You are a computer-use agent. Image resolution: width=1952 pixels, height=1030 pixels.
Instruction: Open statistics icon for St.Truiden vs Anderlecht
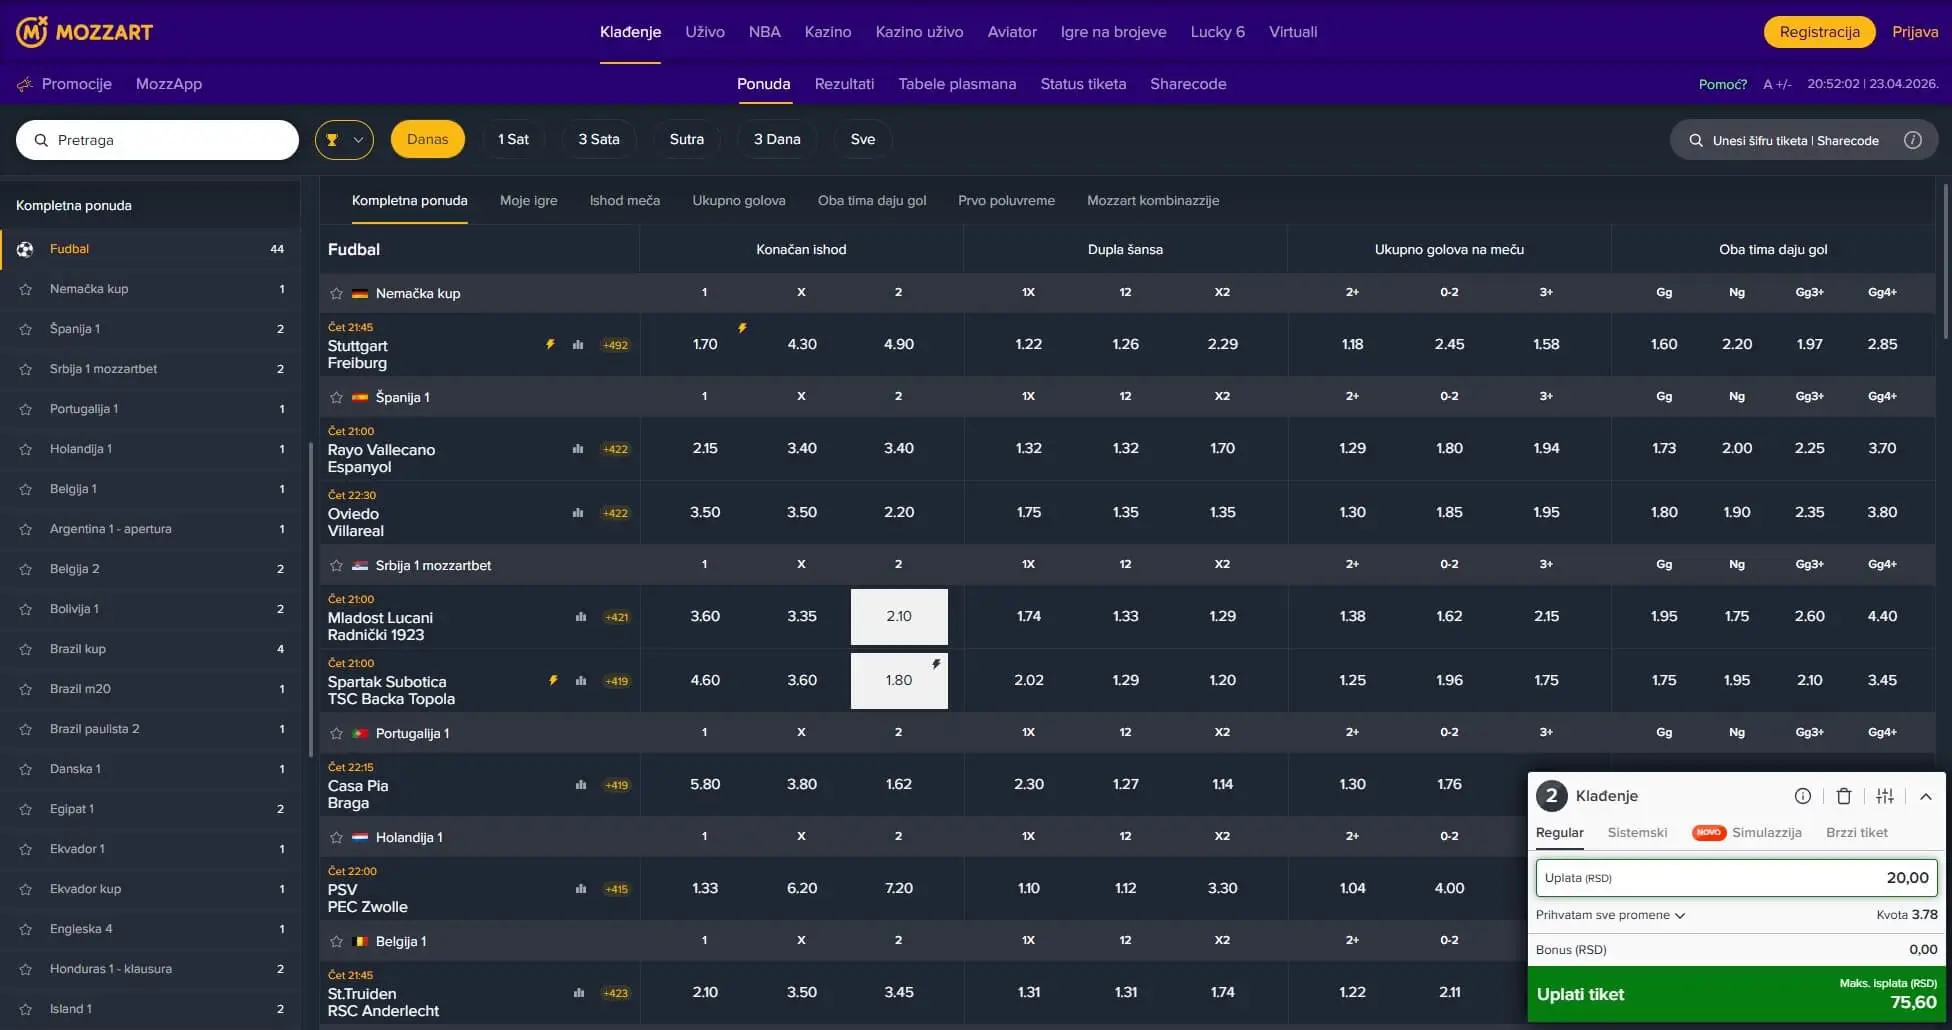tap(579, 993)
